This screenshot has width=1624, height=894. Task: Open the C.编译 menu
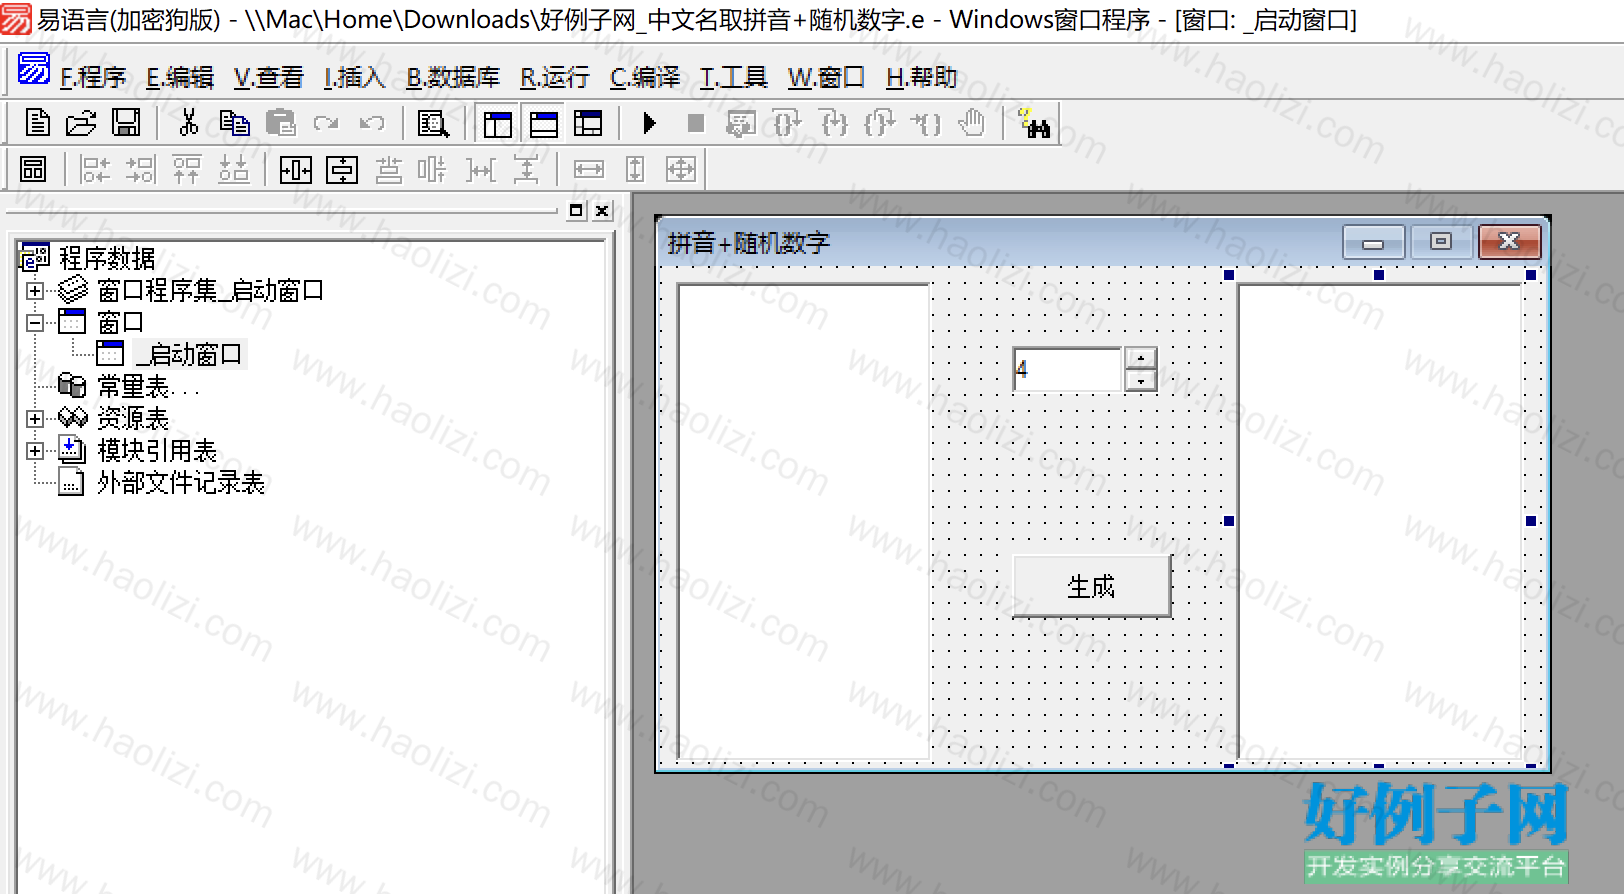(645, 77)
